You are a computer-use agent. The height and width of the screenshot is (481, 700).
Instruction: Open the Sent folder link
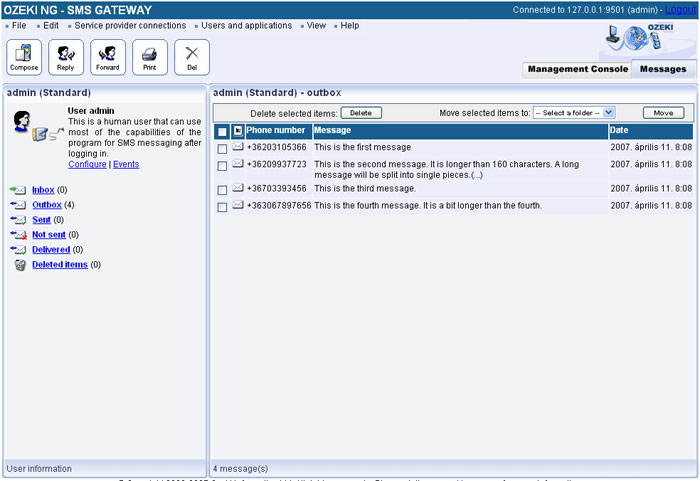coord(42,220)
